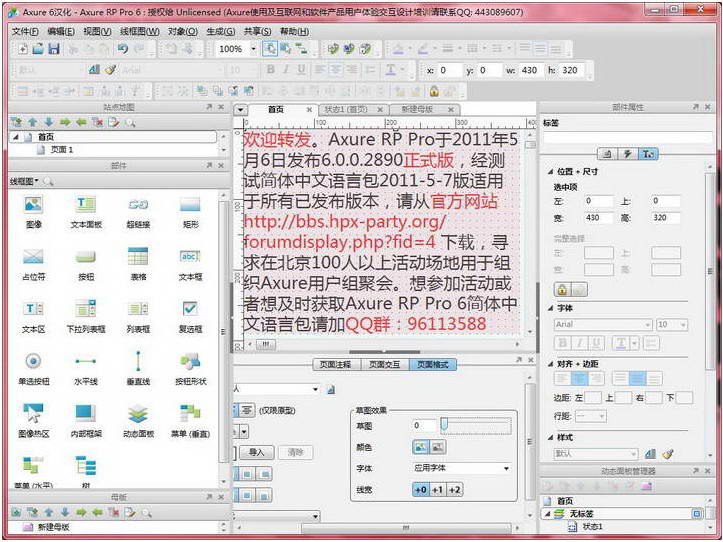The image size is (723, 542).
Task: Select the 复选框 checkbox widget
Action: pyautogui.click(x=190, y=316)
